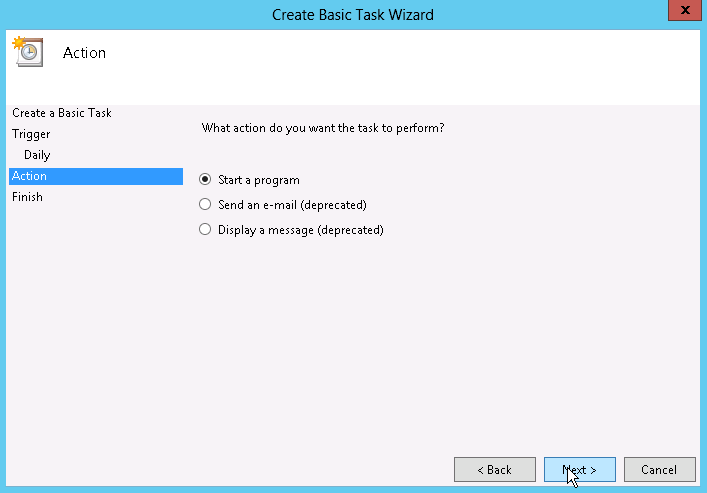
Task: Pick the Display a message radio circle
Action: point(205,230)
